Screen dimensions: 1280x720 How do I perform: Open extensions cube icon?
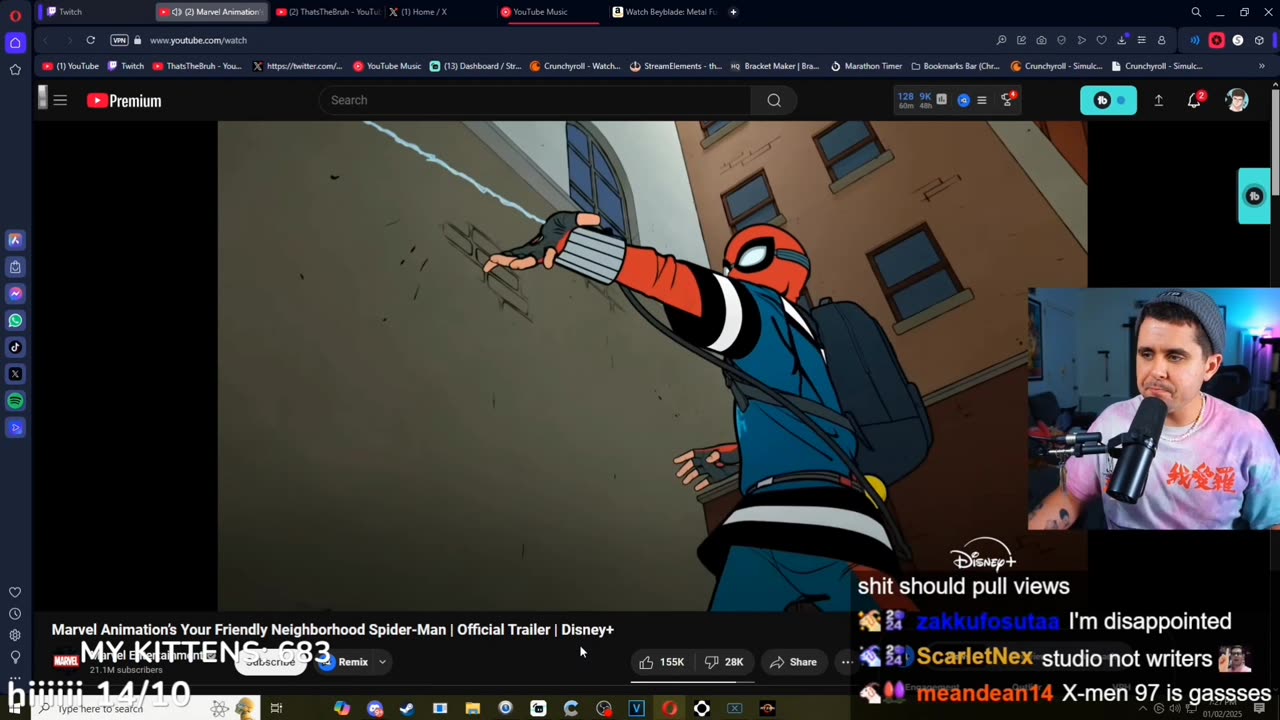tap(1259, 40)
